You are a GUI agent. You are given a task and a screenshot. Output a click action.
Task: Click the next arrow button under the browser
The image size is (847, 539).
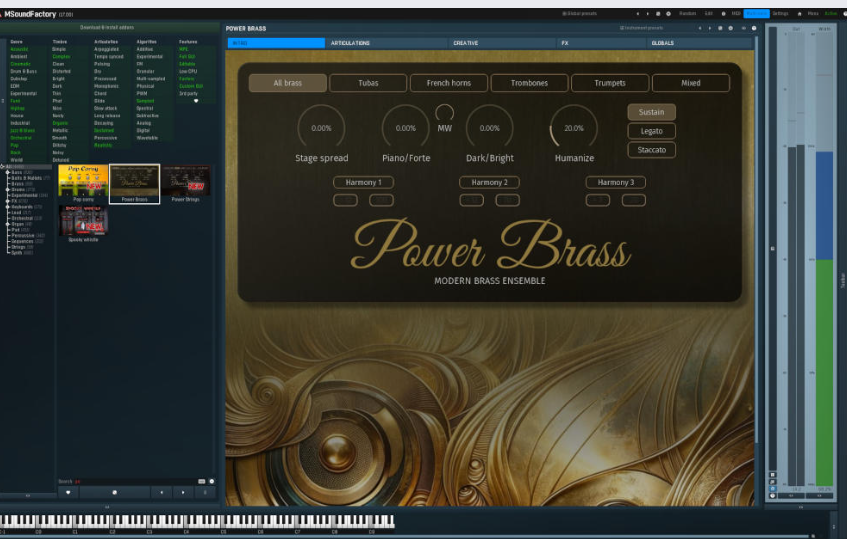(x=183, y=492)
